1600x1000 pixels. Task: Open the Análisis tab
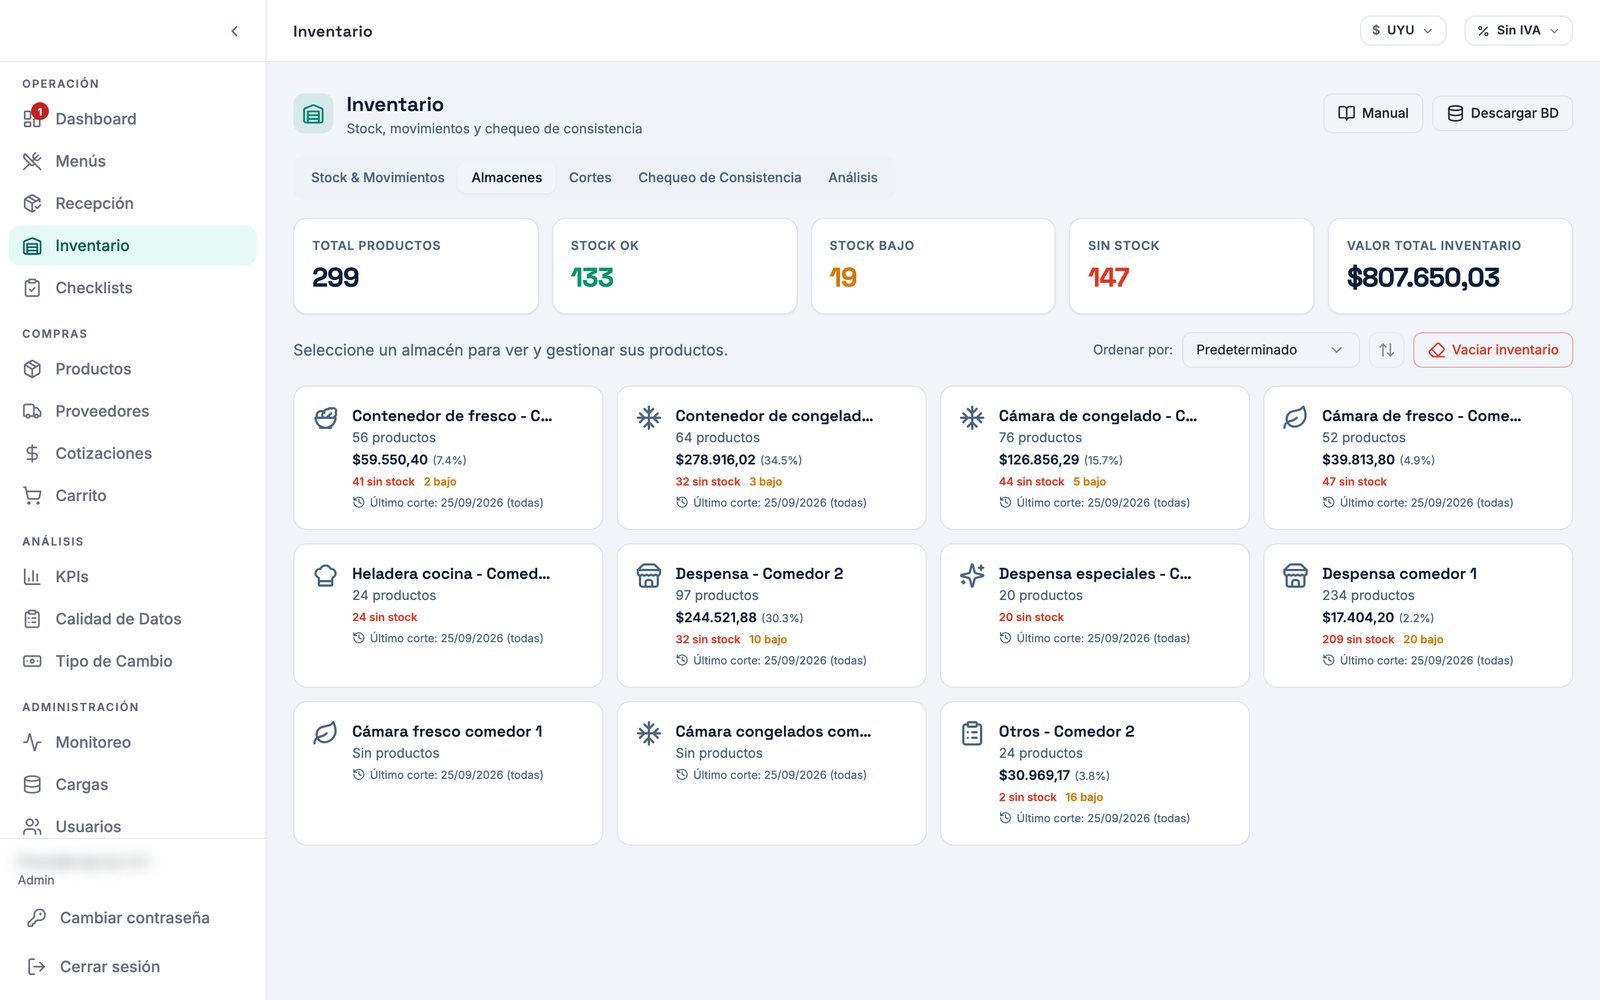point(853,177)
